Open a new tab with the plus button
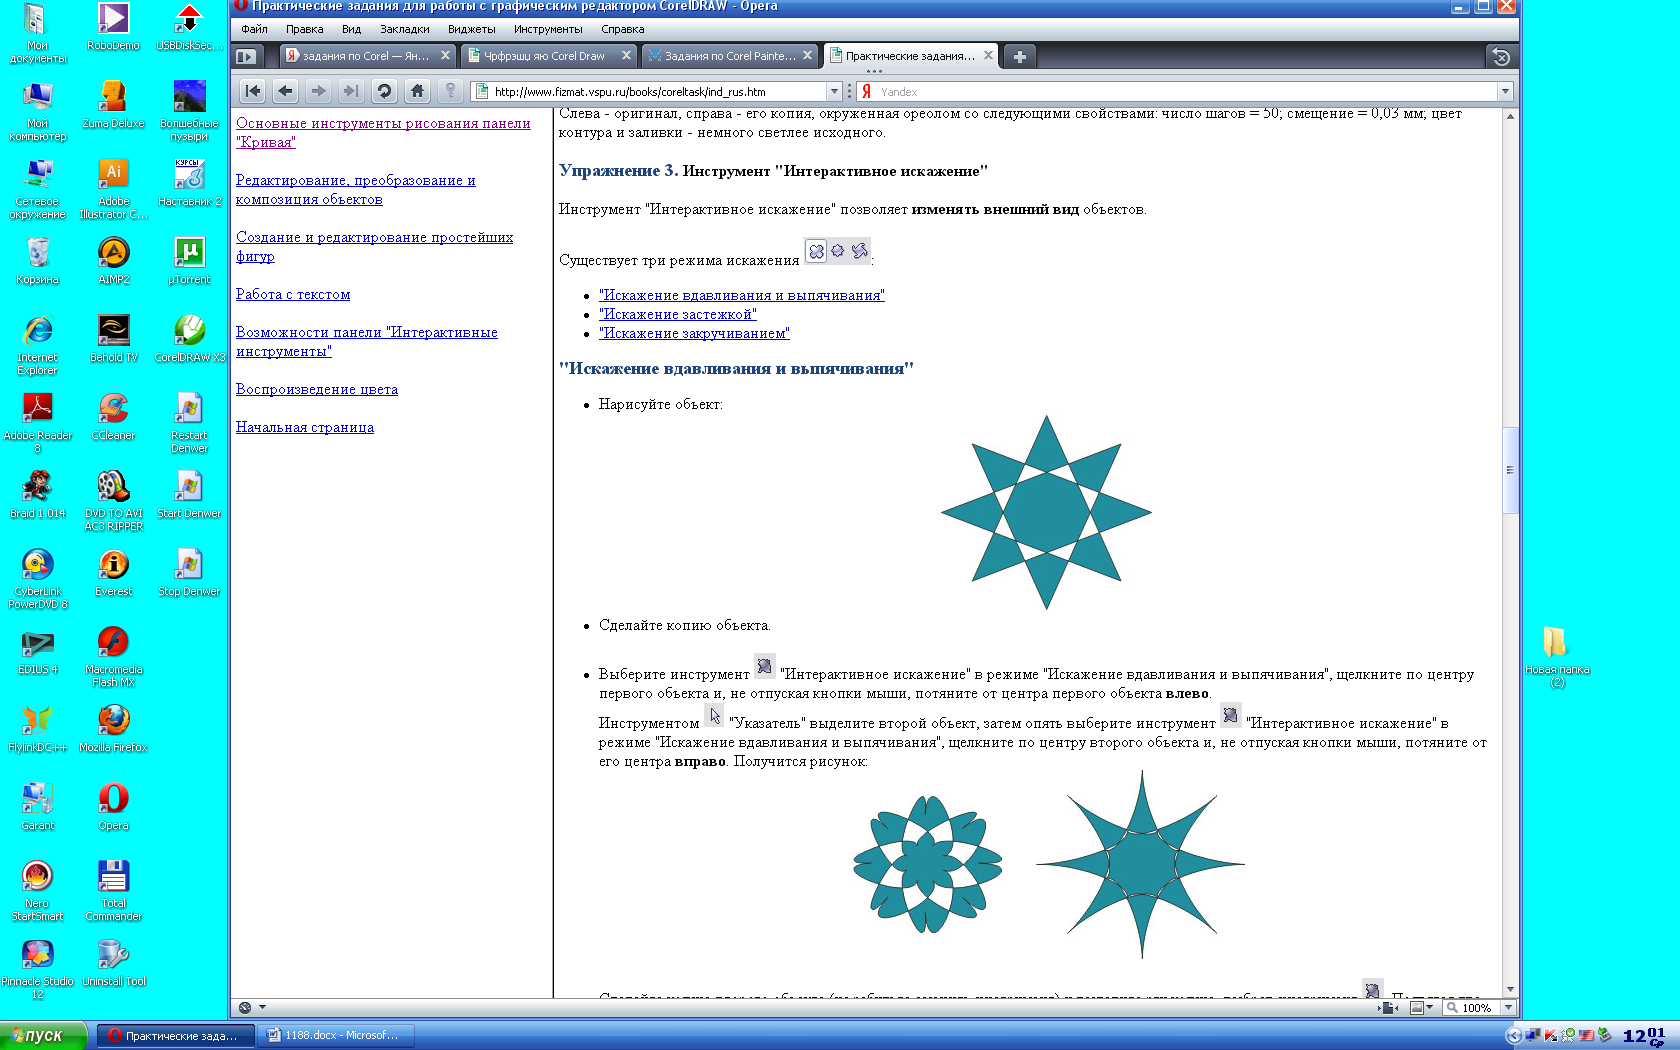The width and height of the screenshot is (1680, 1050). [x=1019, y=57]
